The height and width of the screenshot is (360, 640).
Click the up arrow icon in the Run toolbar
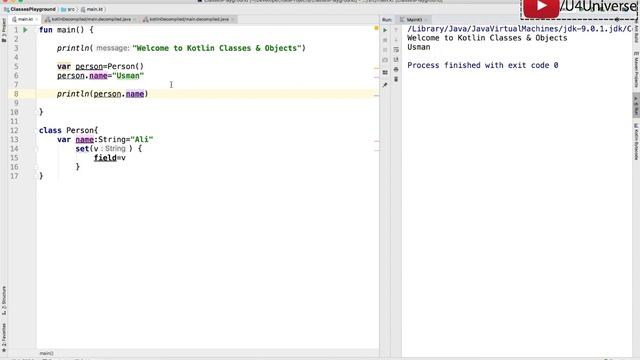click(x=396, y=30)
